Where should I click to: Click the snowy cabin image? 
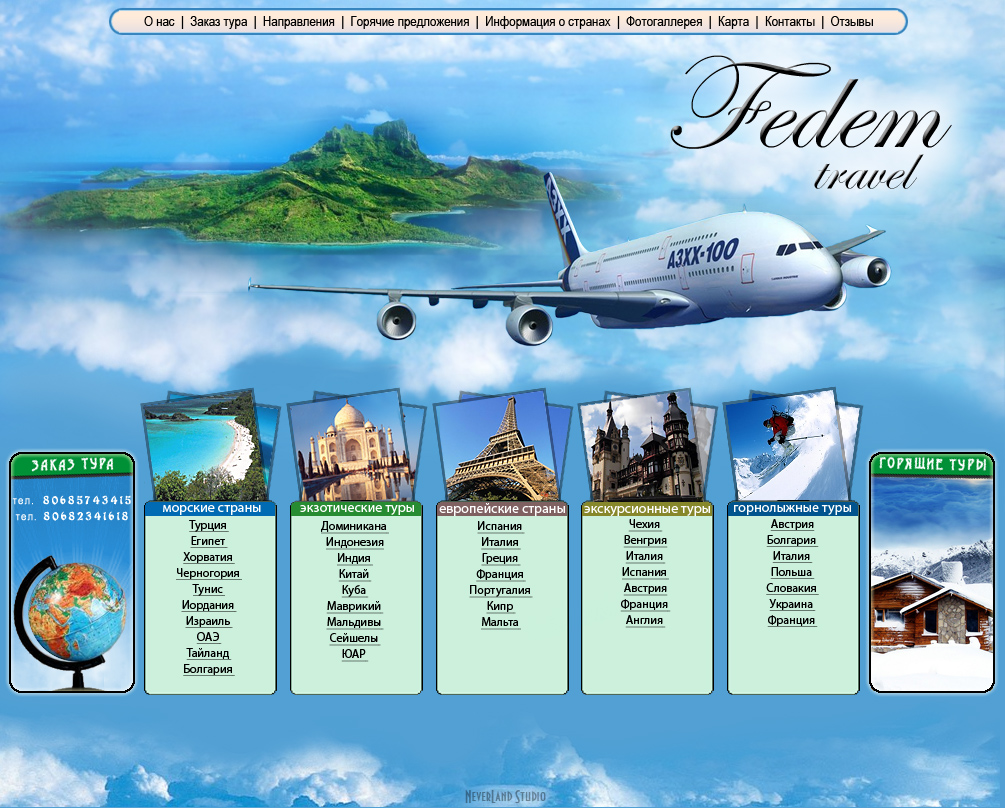pyautogui.click(x=932, y=585)
